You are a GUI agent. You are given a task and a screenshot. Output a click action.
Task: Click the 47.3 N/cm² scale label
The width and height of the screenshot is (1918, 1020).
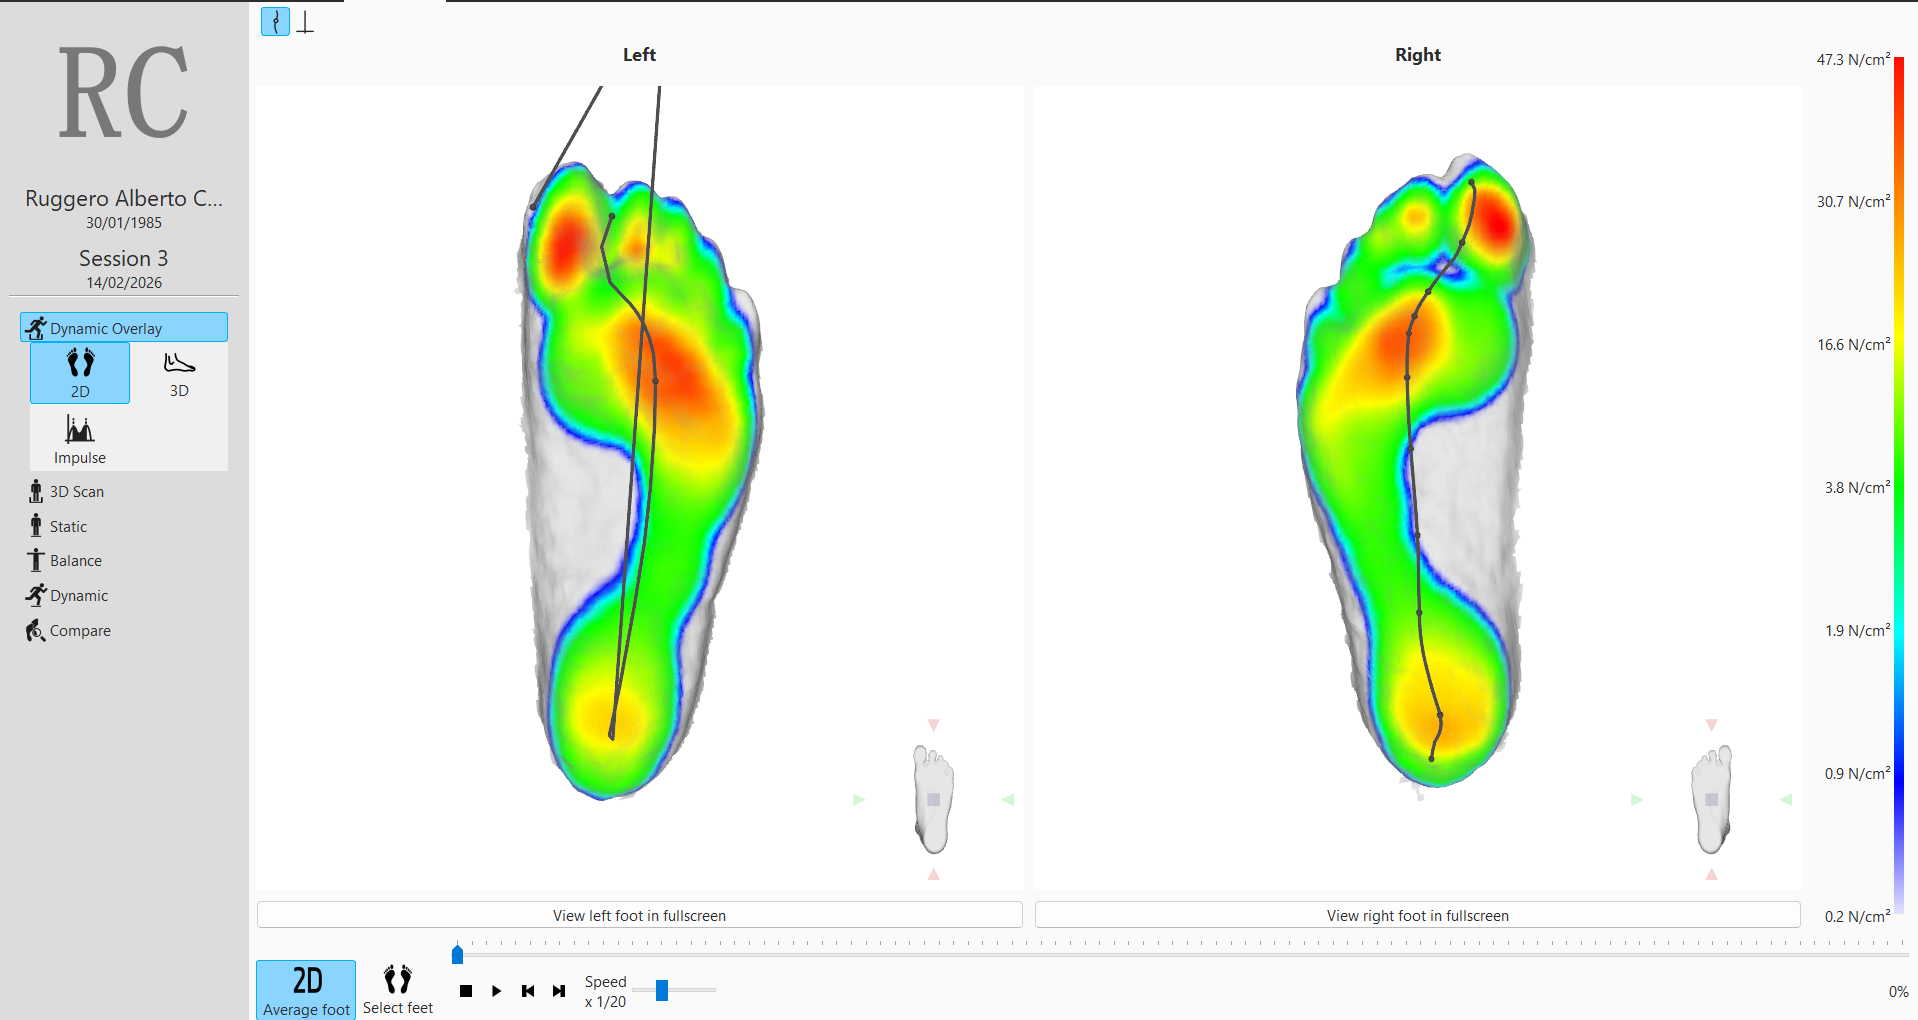coord(1853,59)
